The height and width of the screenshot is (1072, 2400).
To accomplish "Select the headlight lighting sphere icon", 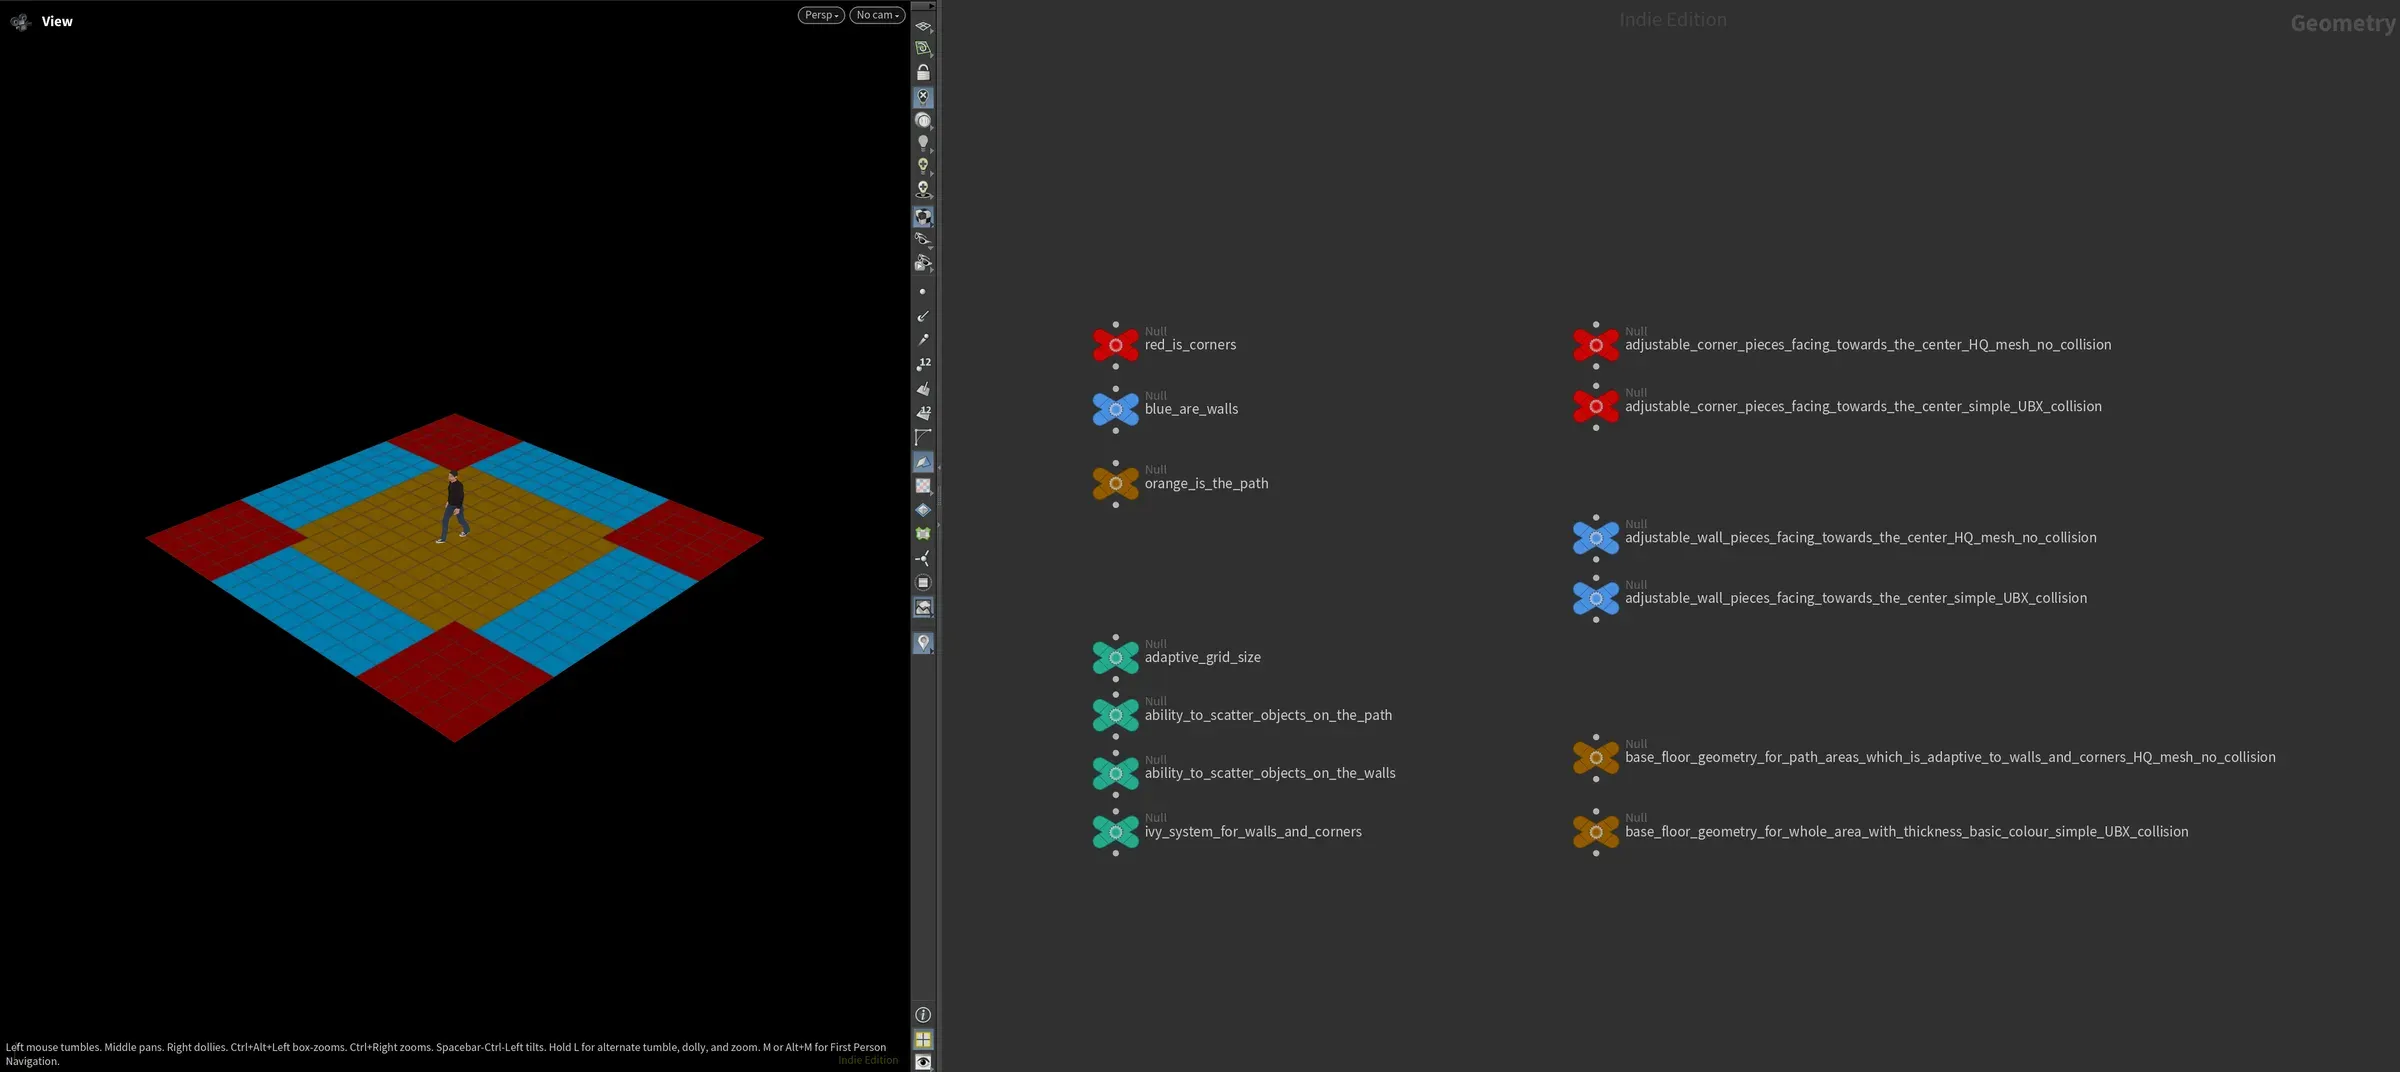I will tap(923, 120).
